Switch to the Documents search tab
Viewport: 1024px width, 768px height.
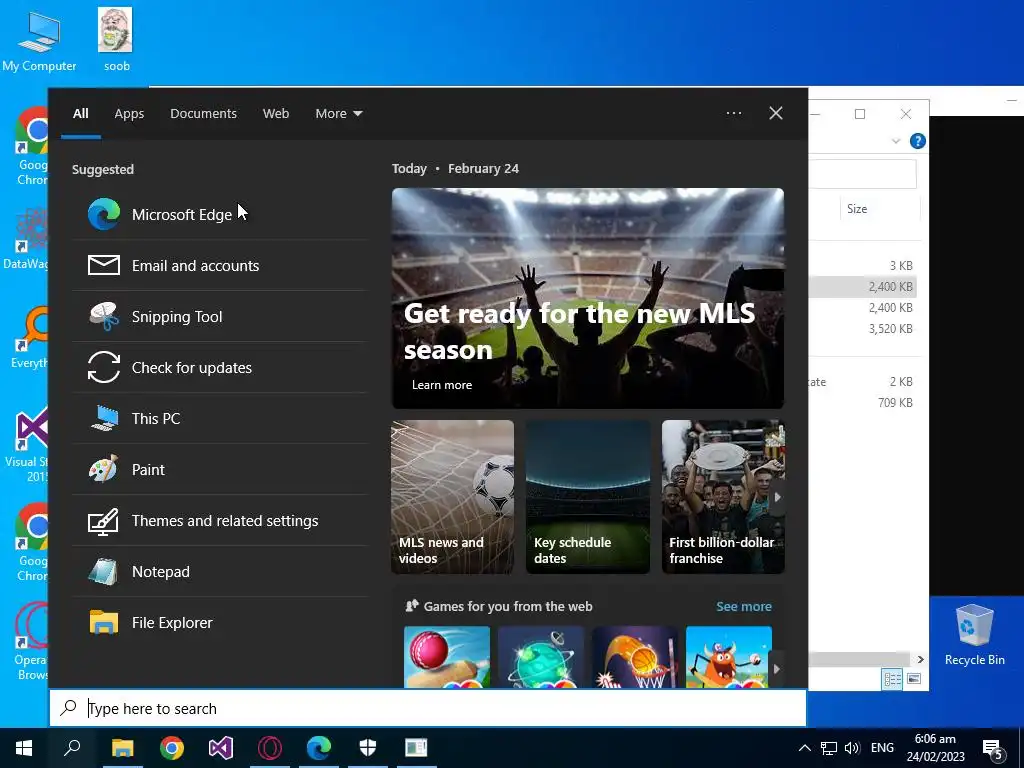point(203,114)
